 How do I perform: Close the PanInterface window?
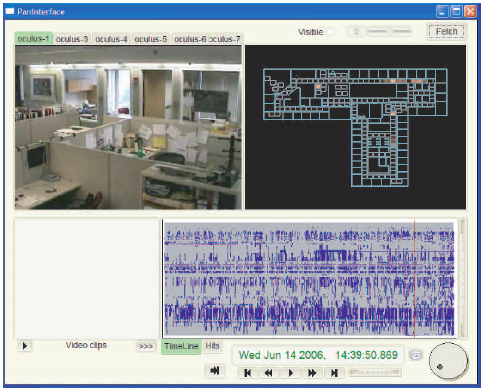pos(470,12)
